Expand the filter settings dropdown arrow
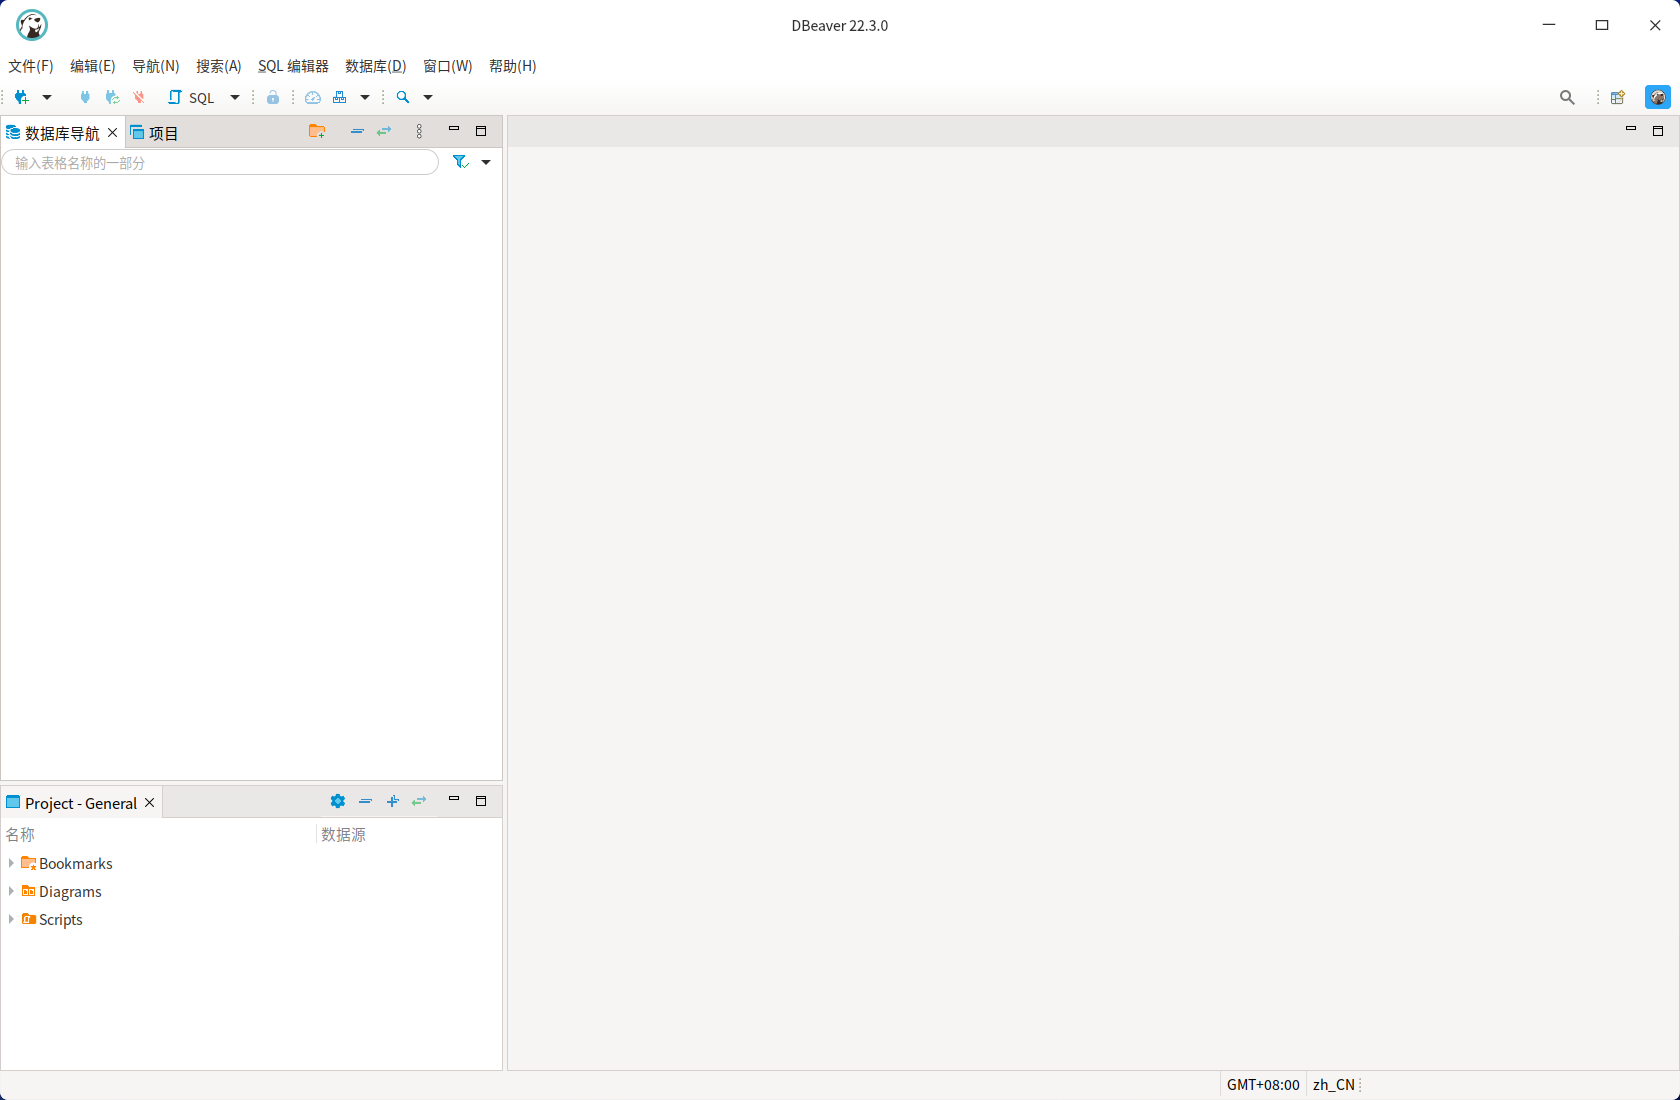The height and width of the screenshot is (1100, 1680). tap(486, 162)
